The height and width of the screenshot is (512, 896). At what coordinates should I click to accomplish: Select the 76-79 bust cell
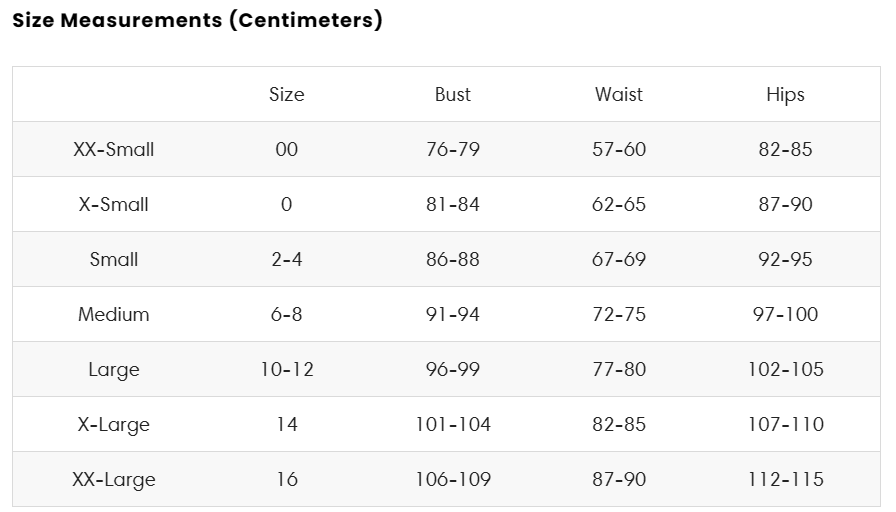[453, 149]
